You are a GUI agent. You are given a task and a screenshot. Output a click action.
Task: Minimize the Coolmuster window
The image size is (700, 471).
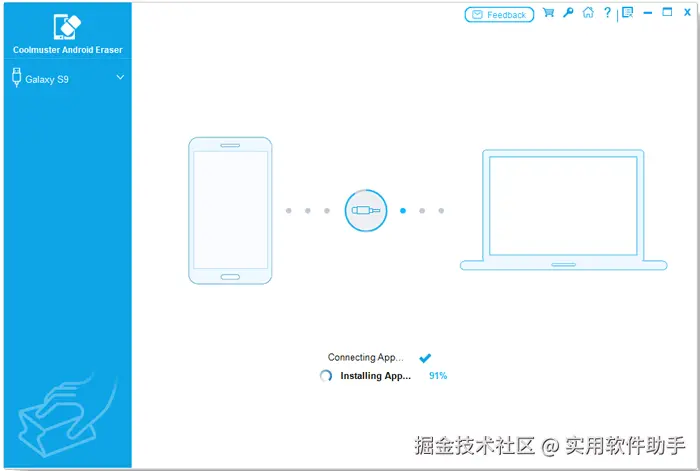[648, 13]
